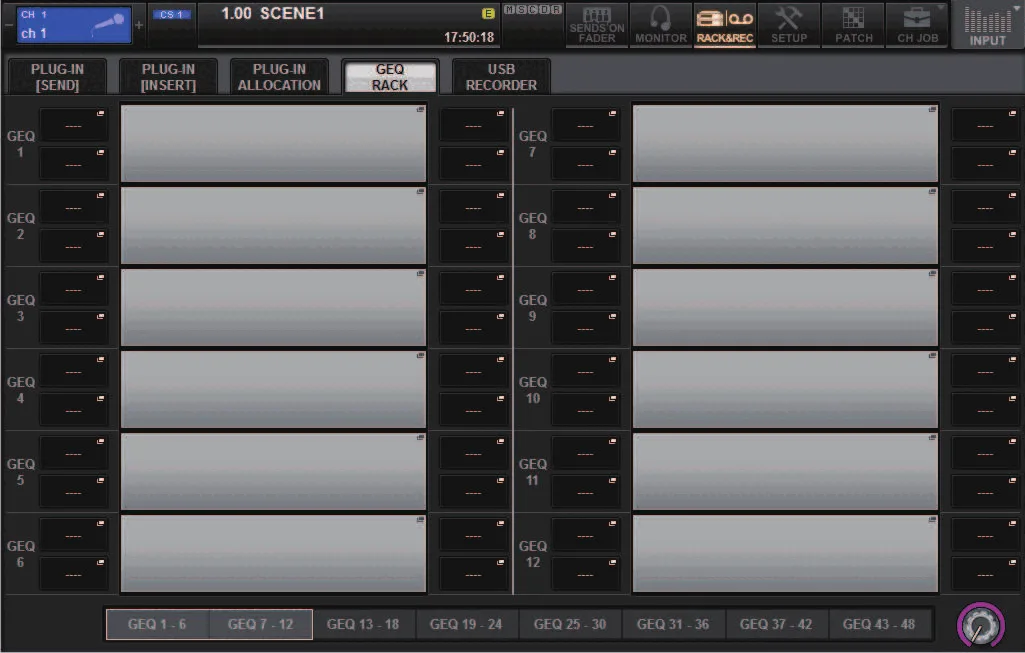Open the Monitor headphone screen
1025x653 pixels.
point(660,25)
